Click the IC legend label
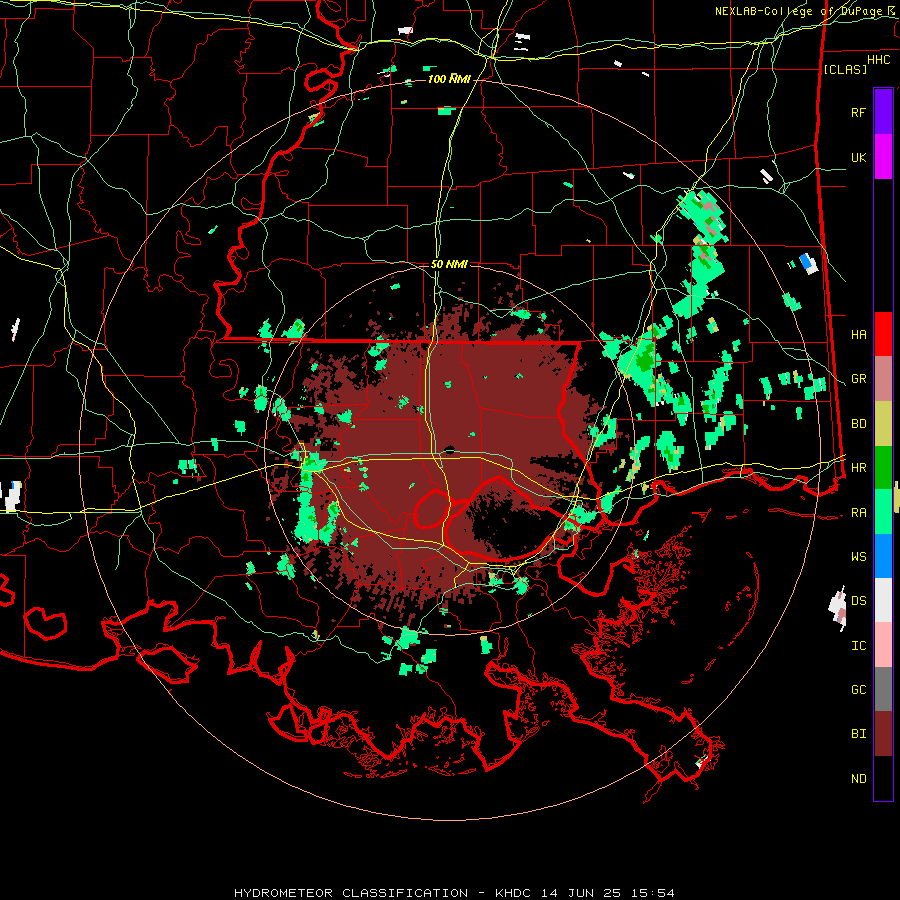The height and width of the screenshot is (900, 900). [859, 646]
